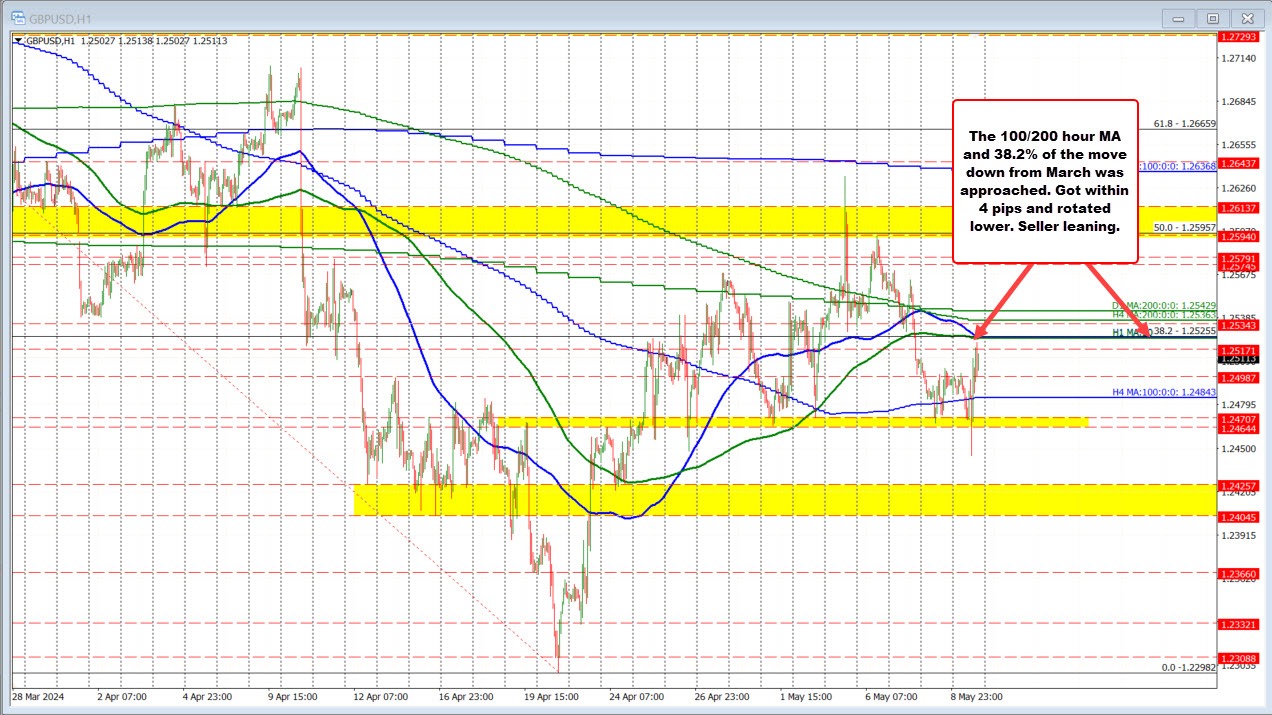Select the H4 MA:100:0:0: 1.24843 label
This screenshot has width=1272, height=715.
1164,393
